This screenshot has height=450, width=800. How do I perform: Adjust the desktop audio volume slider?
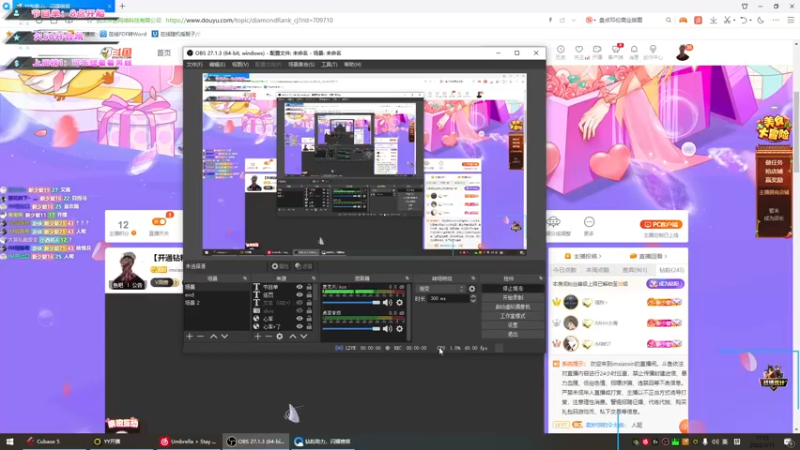pos(352,329)
